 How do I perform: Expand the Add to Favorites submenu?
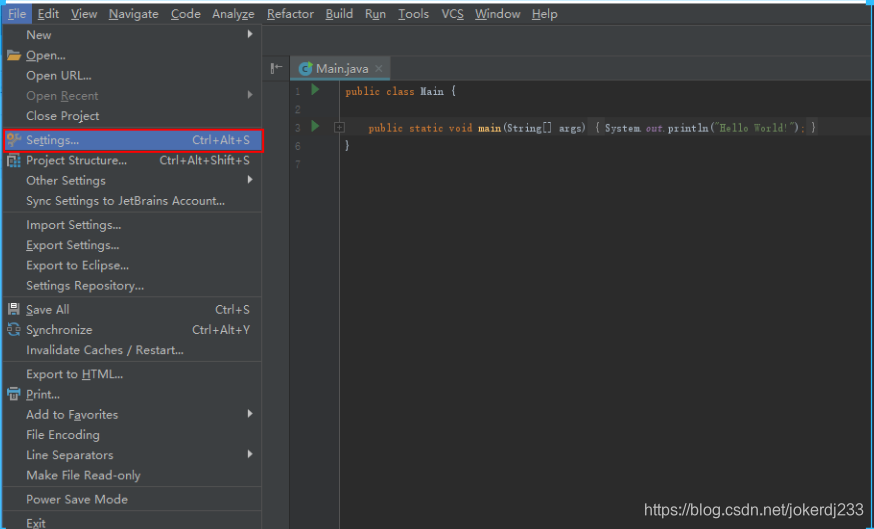coord(132,415)
